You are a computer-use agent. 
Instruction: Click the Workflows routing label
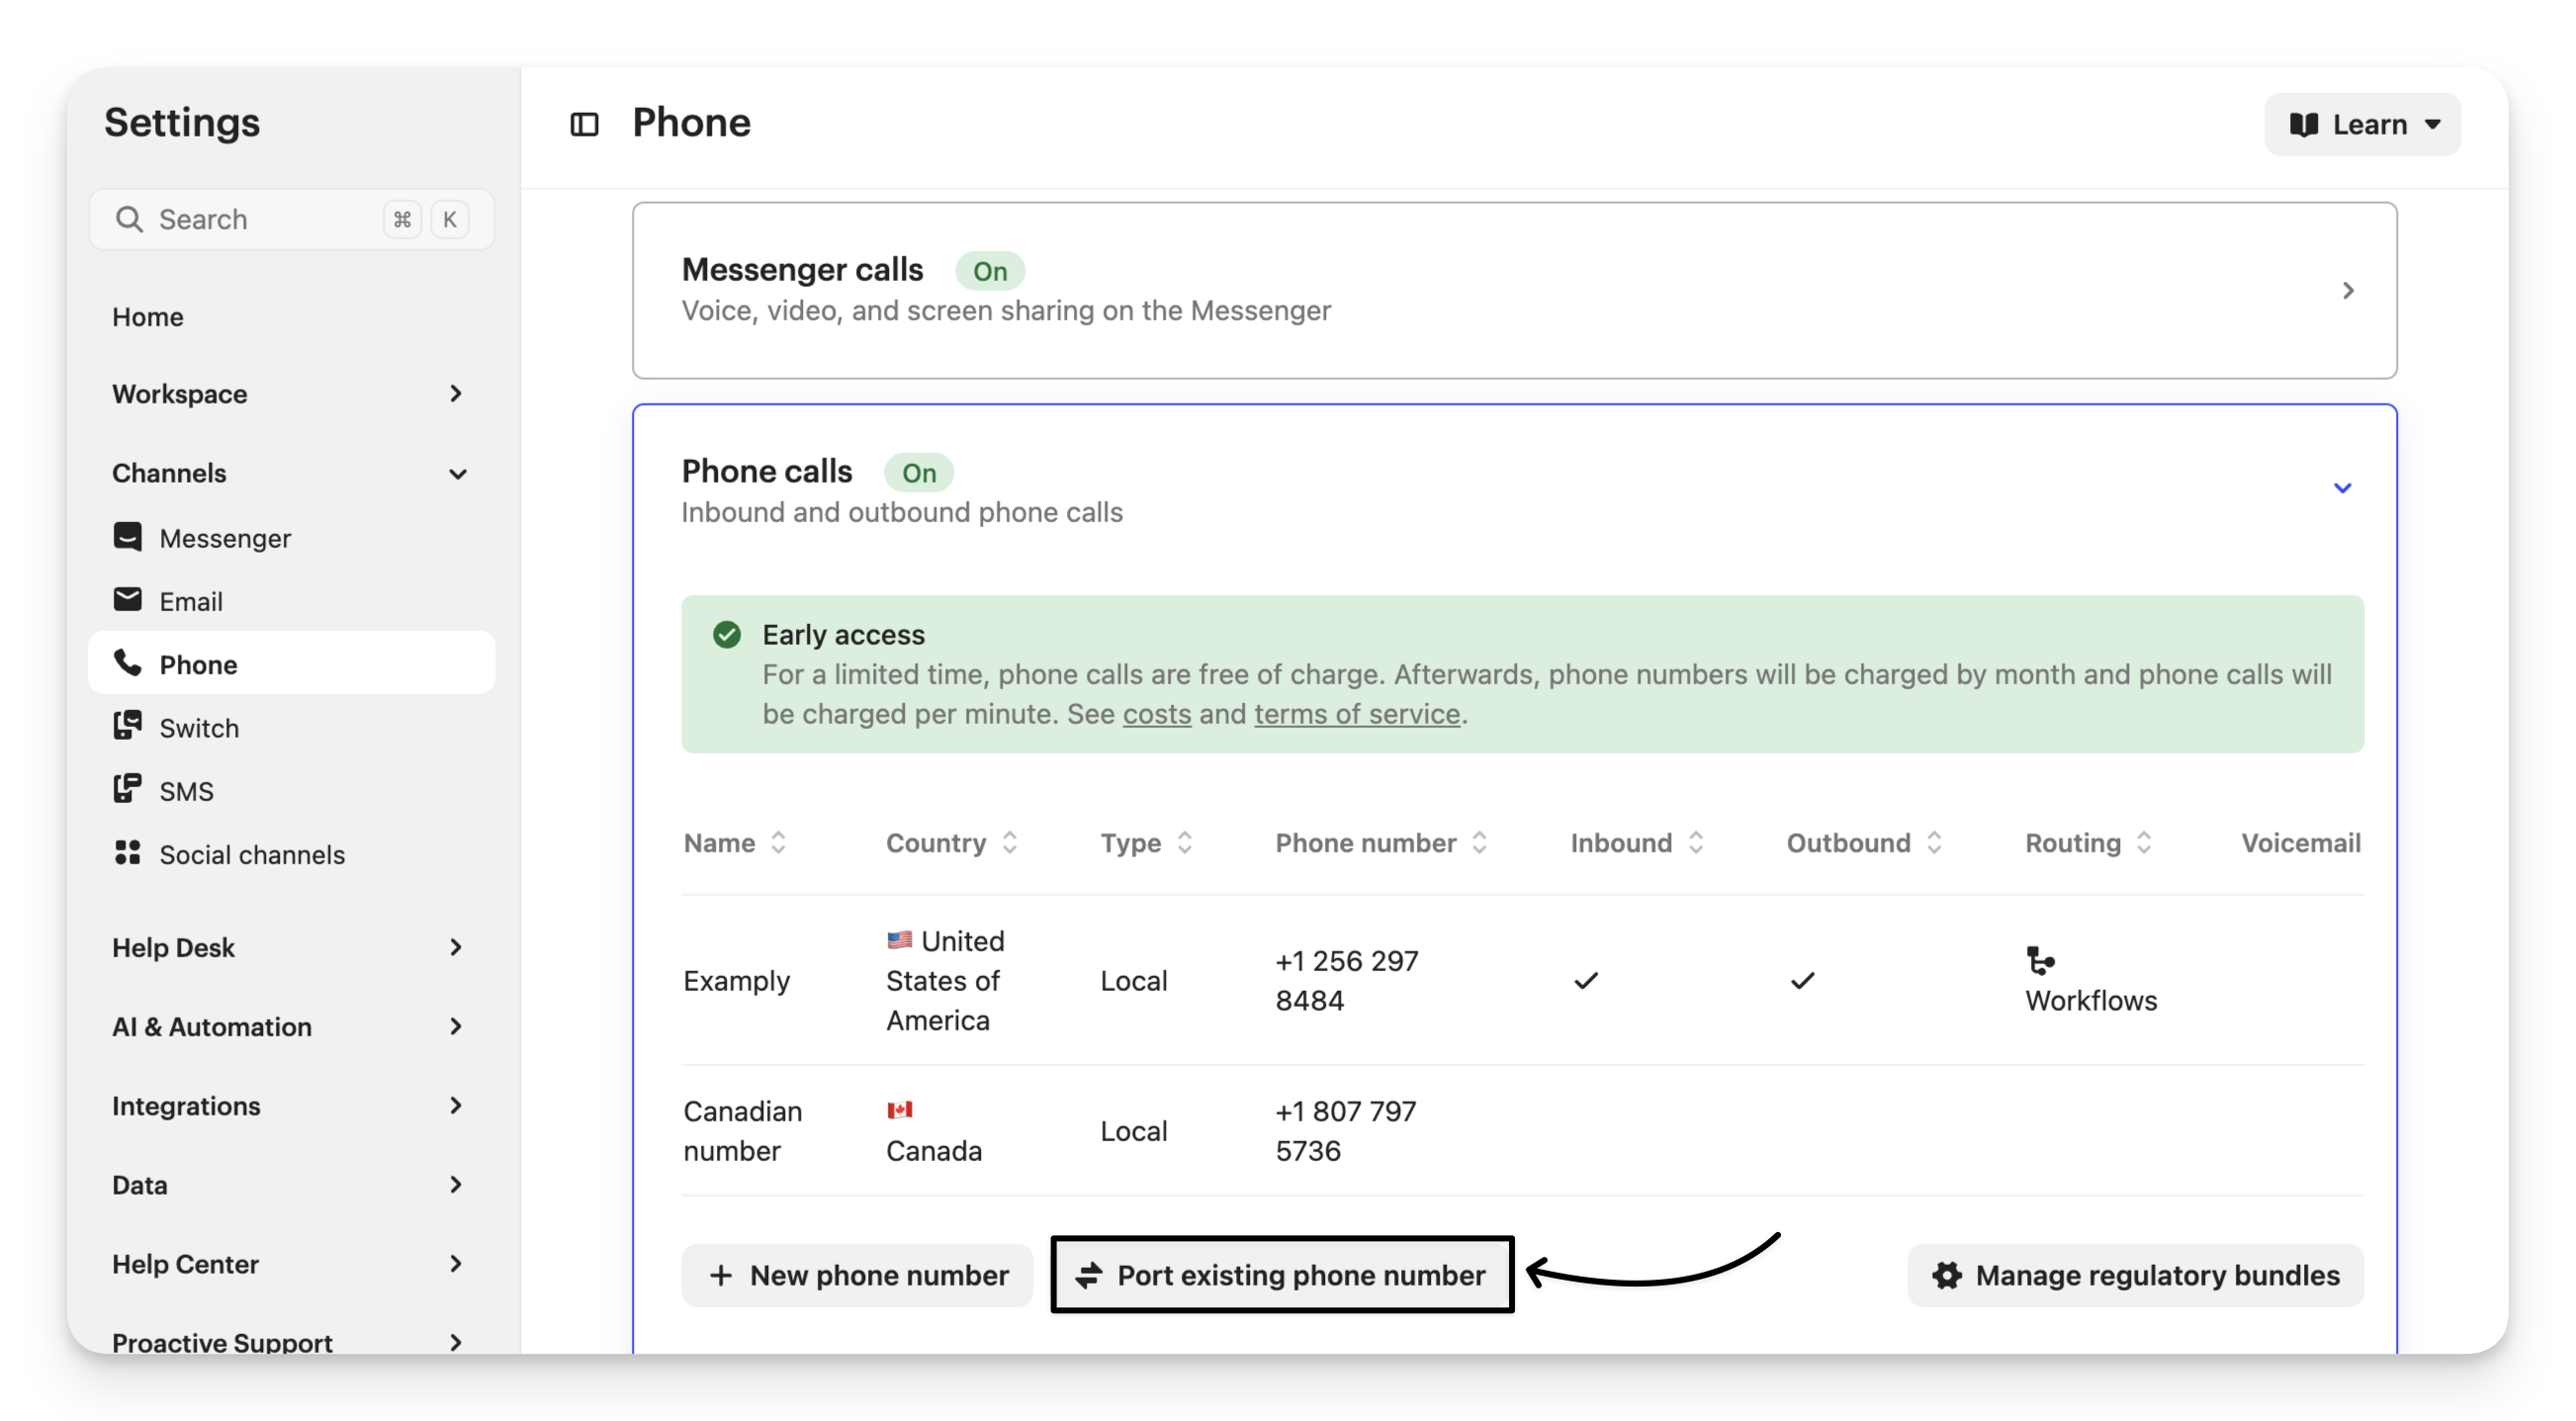tap(2091, 1000)
